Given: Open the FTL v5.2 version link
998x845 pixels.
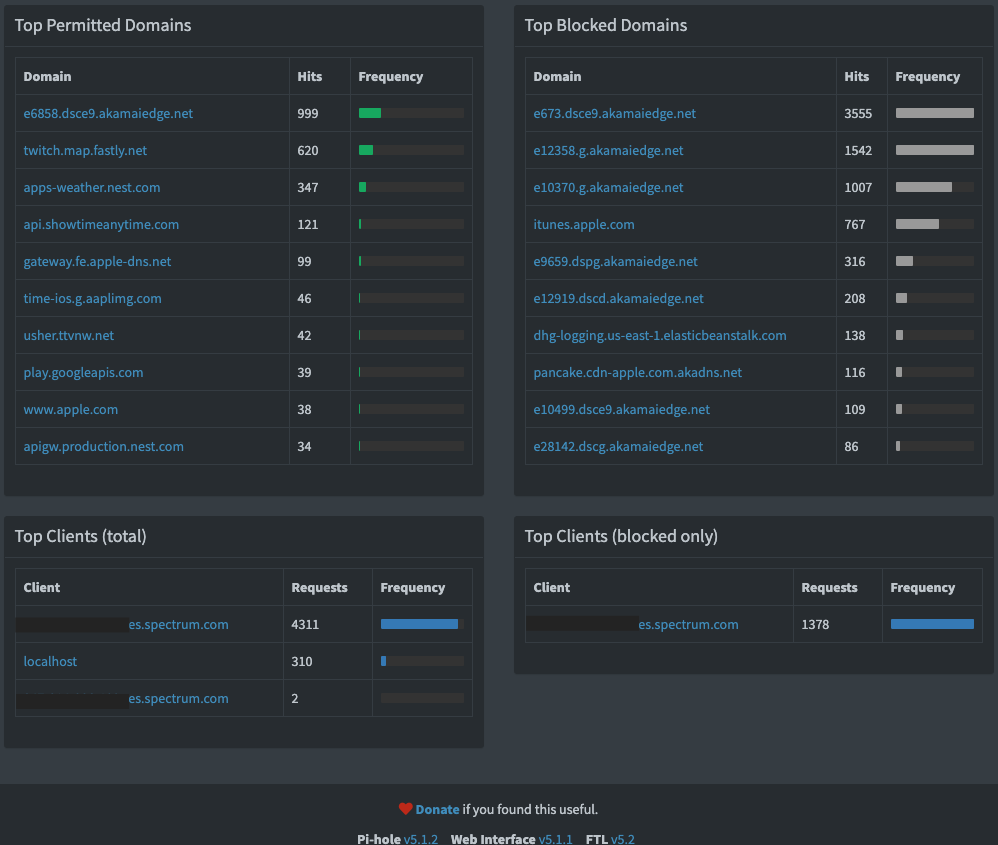Looking at the screenshot, I should click(x=622, y=839).
